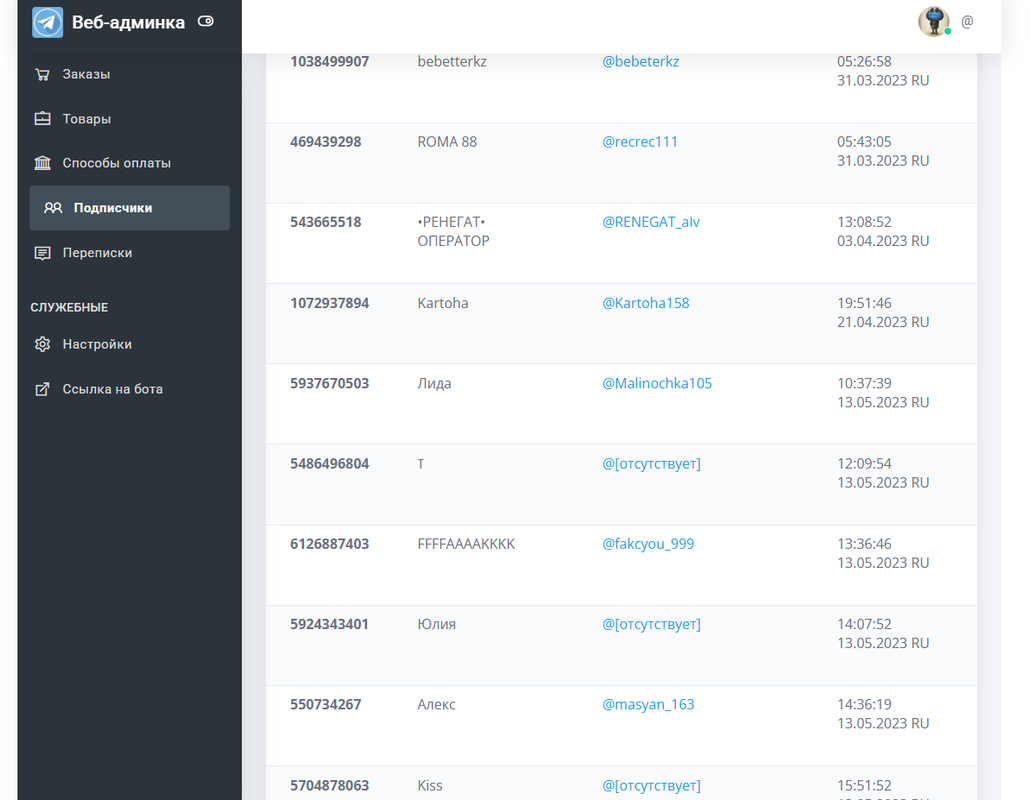Image resolution: width=1030 pixels, height=800 pixels.
Task: Click the shopping cart icon for Заказы
Action: tap(43, 74)
